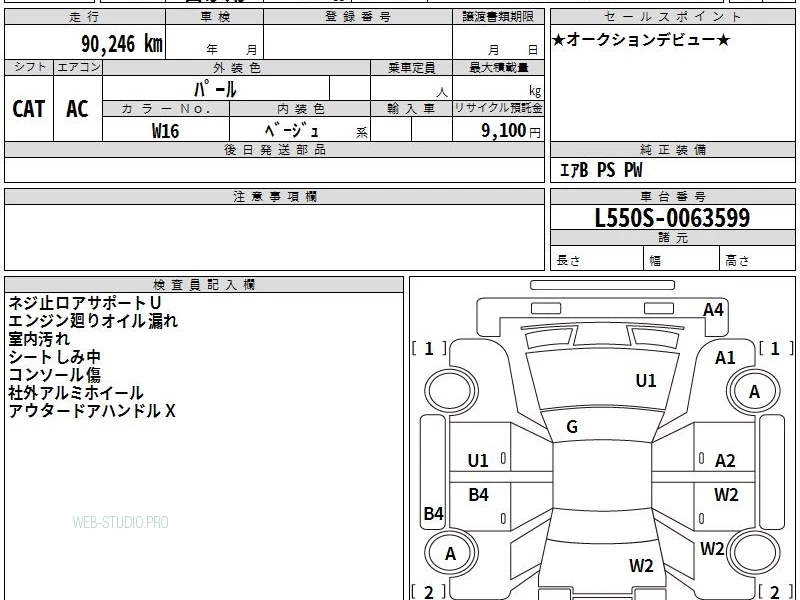Click the U1 mark on the hood
The height and width of the screenshot is (600, 800).
point(645,381)
